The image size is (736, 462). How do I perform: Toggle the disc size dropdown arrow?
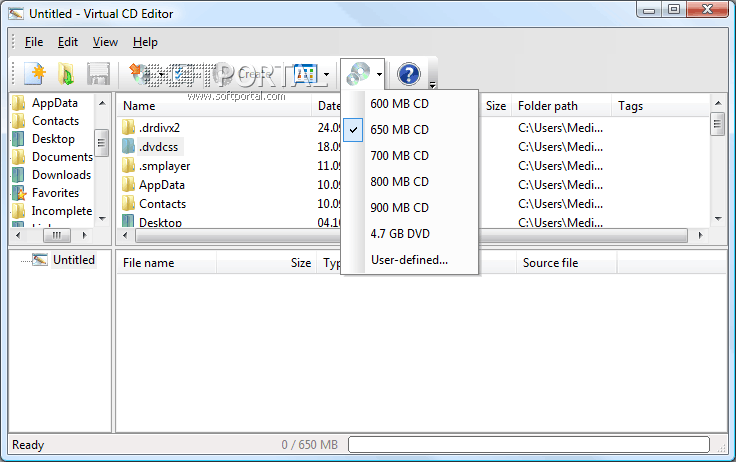(x=379, y=74)
